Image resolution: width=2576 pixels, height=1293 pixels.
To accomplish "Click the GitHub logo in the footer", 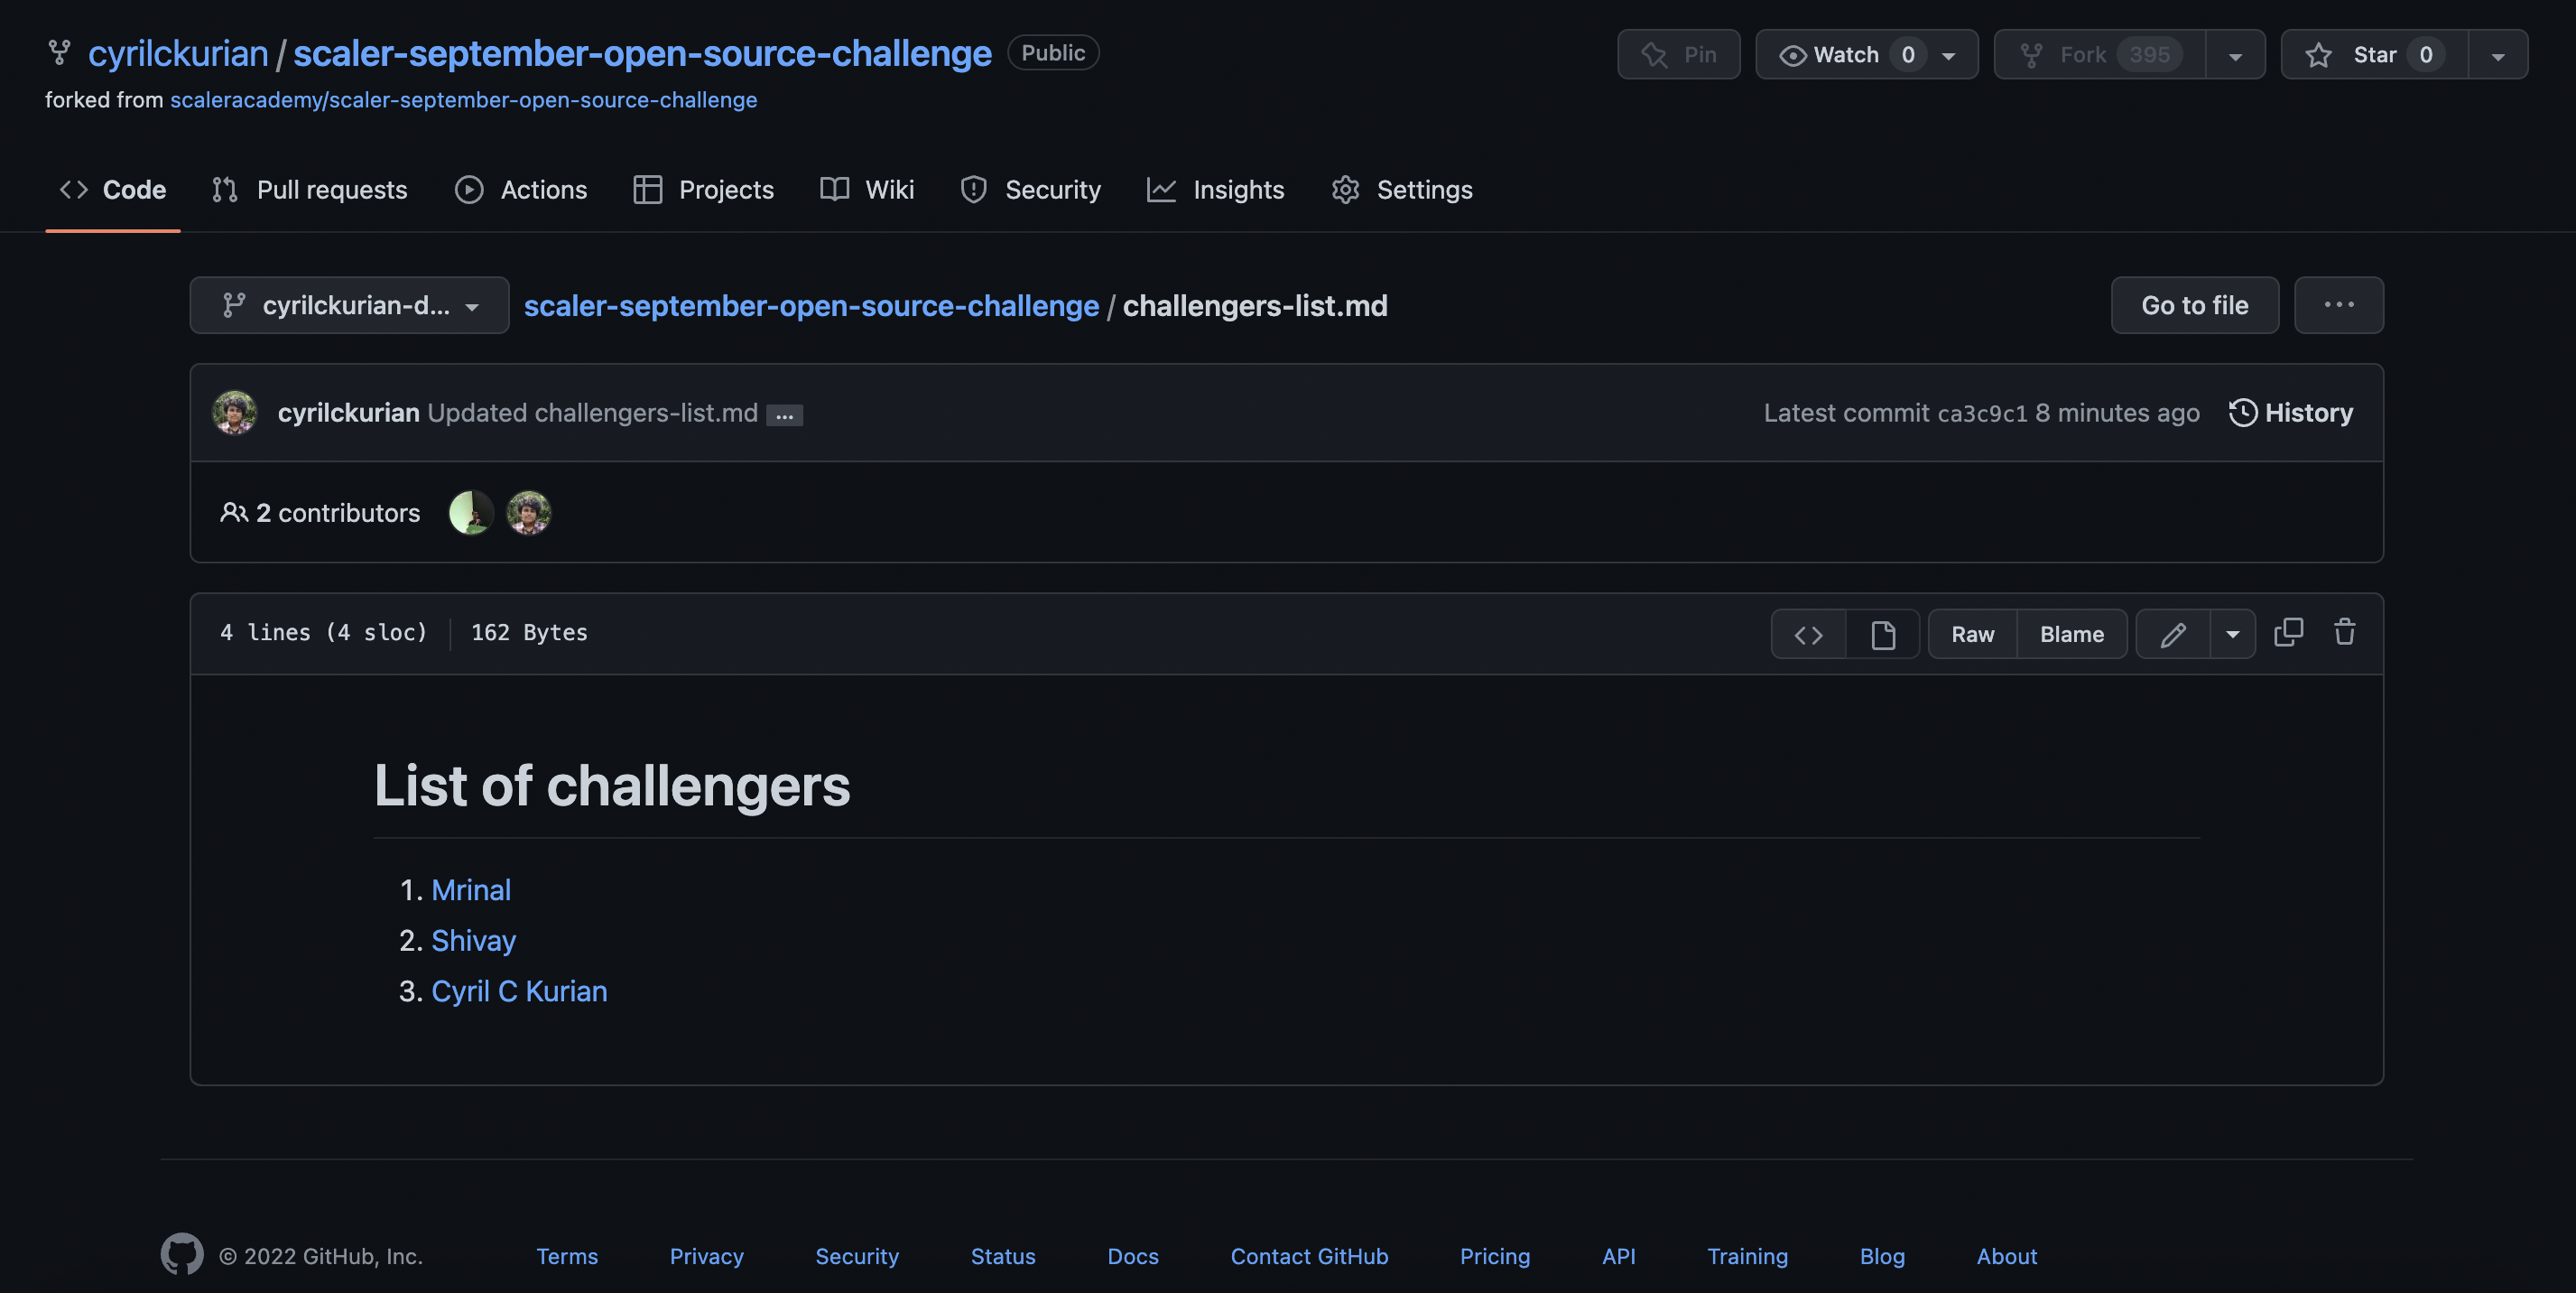I will tap(181, 1254).
